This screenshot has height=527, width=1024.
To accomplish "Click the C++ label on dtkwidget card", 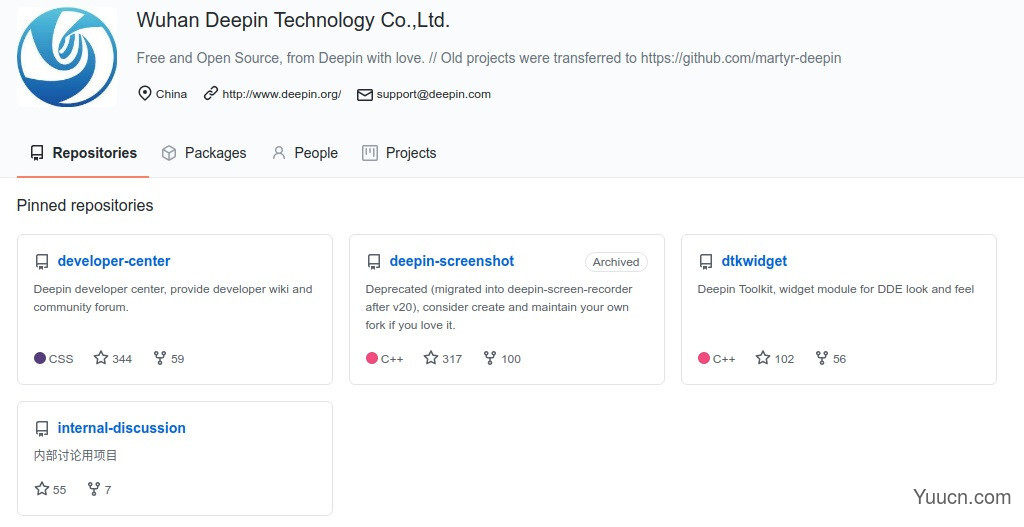I will click(724, 359).
